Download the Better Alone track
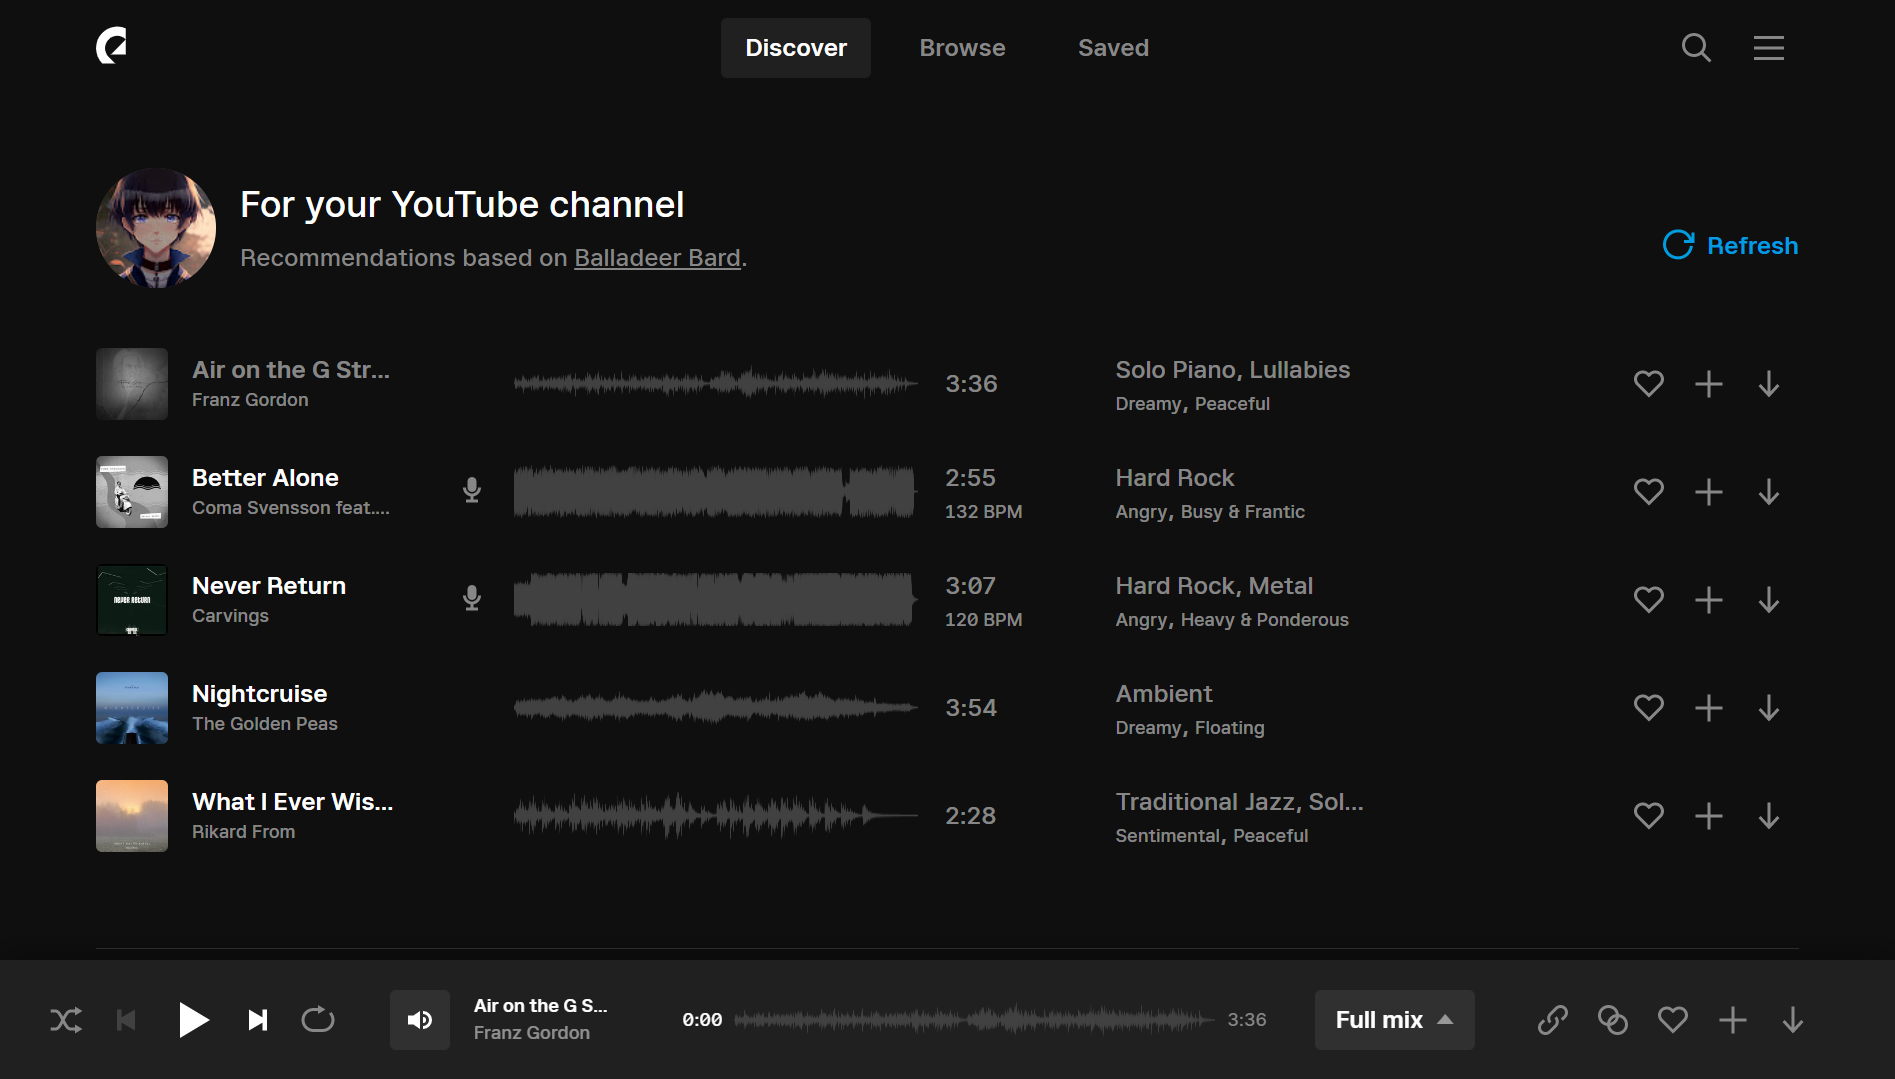This screenshot has width=1895, height=1079. pyautogui.click(x=1769, y=492)
